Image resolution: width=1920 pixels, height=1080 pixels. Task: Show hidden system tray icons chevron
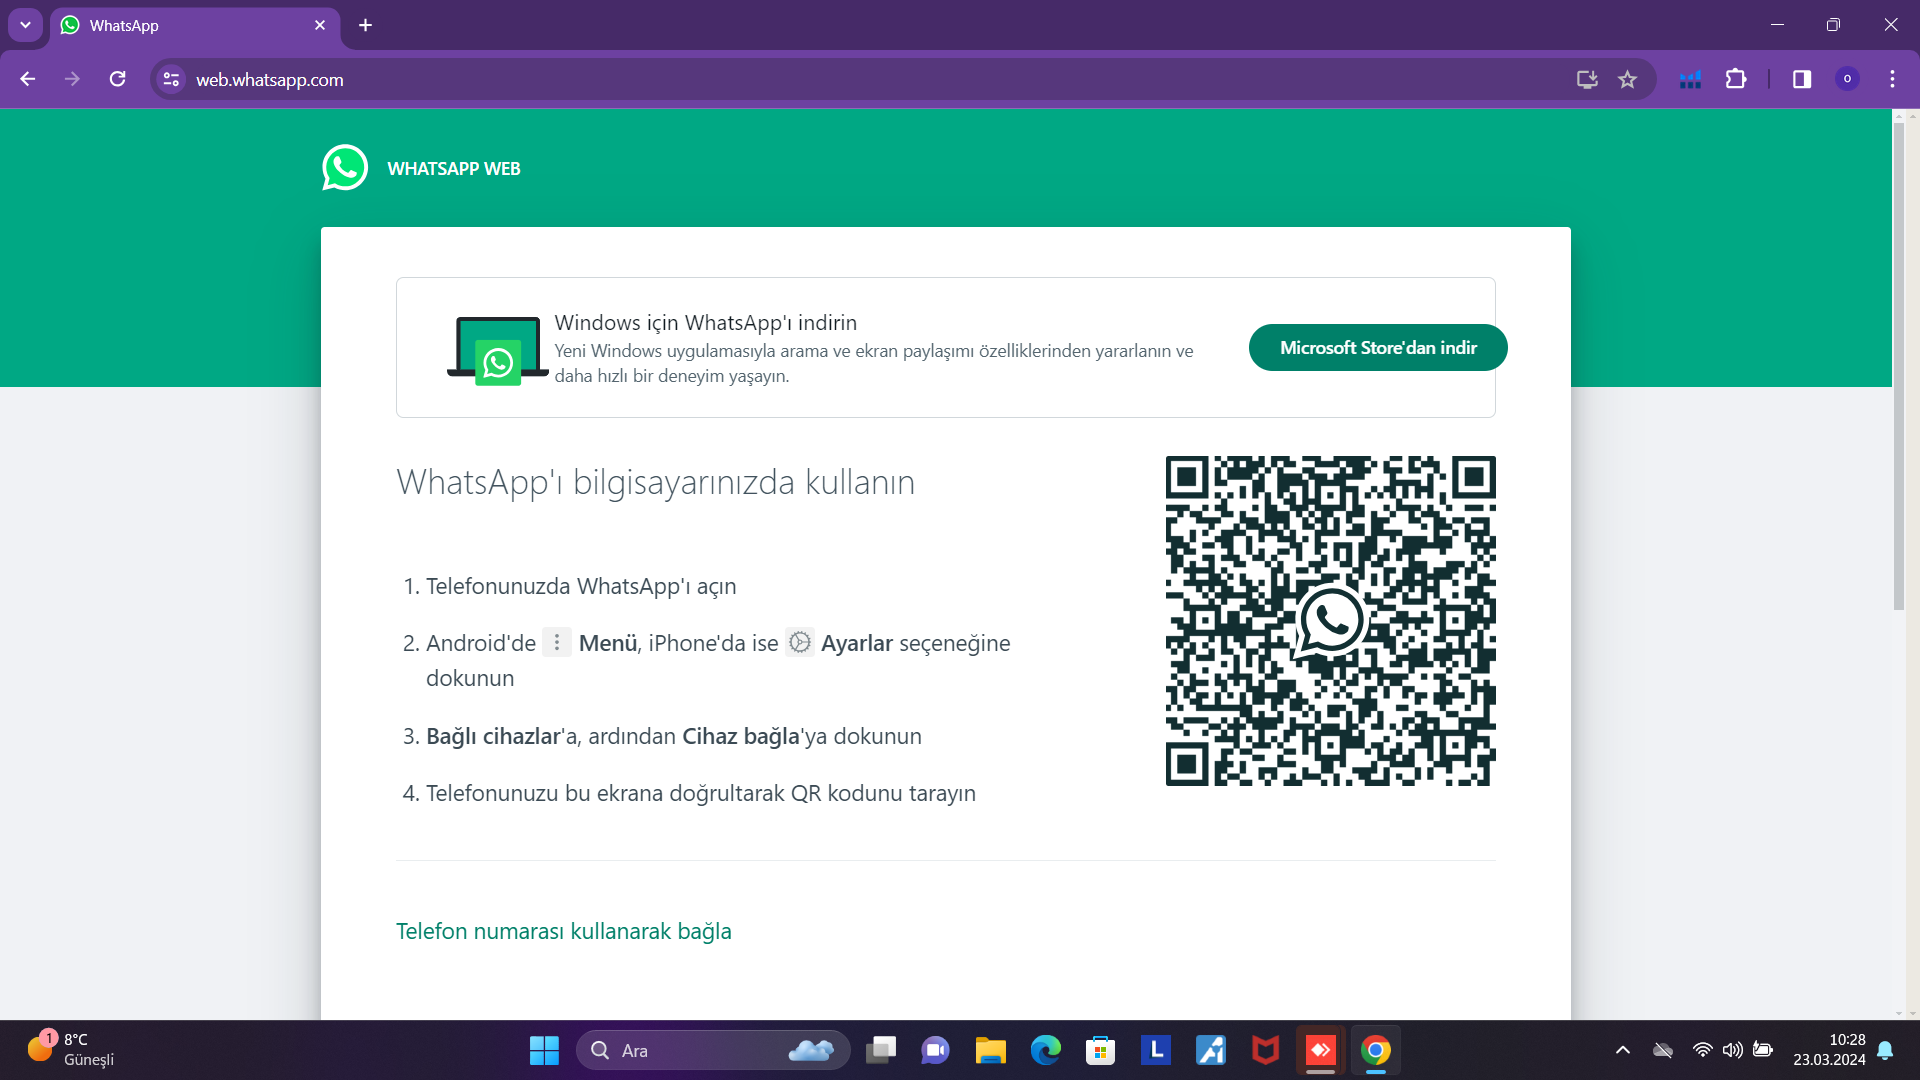point(1622,1050)
